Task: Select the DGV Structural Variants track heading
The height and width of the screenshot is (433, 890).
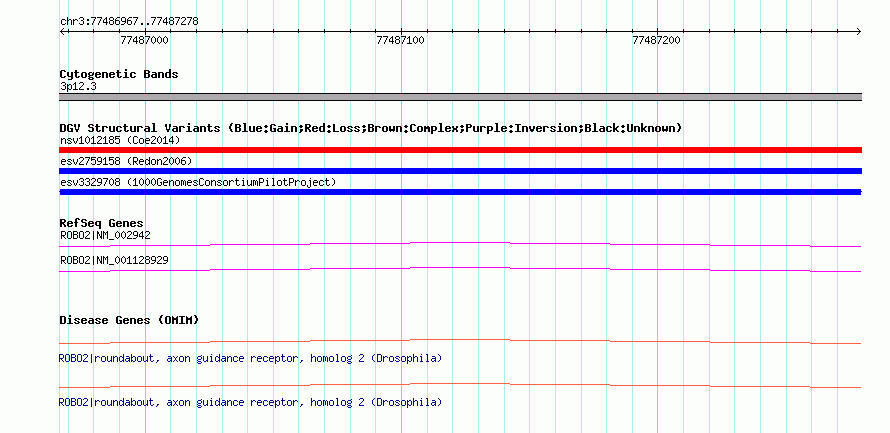Action: (x=371, y=128)
